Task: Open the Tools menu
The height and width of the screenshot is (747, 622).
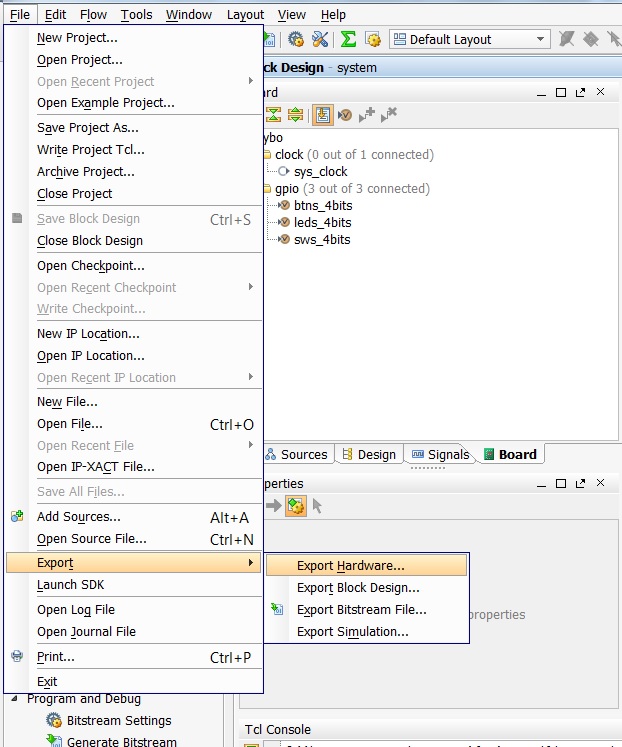Action: (136, 15)
